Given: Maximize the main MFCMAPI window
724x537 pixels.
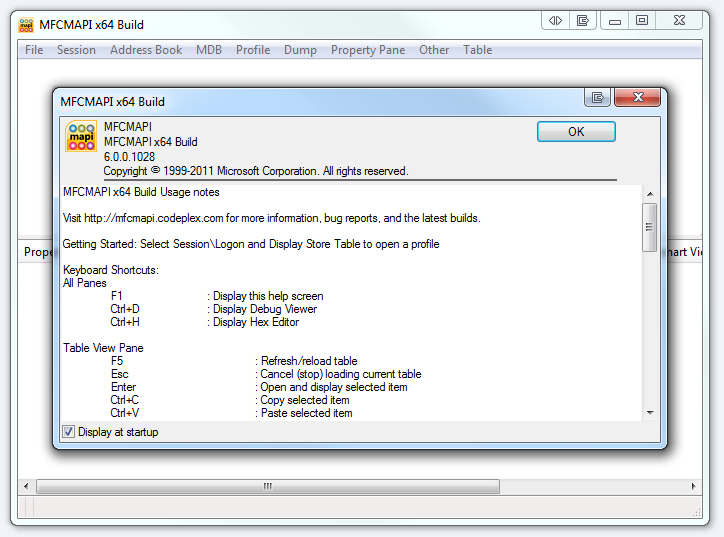Looking at the screenshot, I should coord(642,20).
